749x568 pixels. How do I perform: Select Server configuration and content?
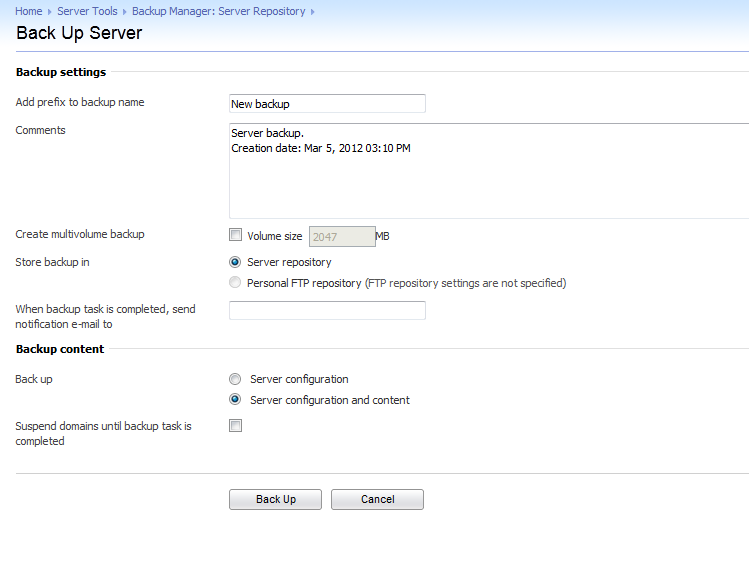click(235, 399)
